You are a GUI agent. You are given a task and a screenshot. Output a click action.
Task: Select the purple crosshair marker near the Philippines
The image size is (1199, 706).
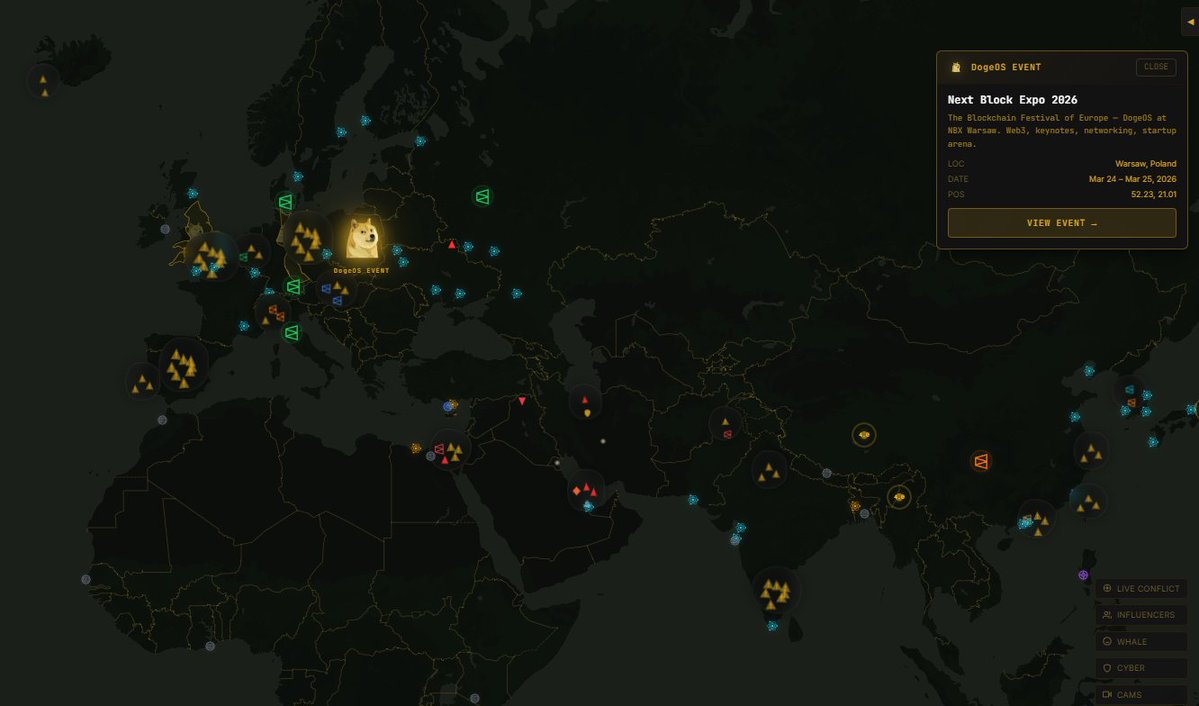pos(1083,574)
